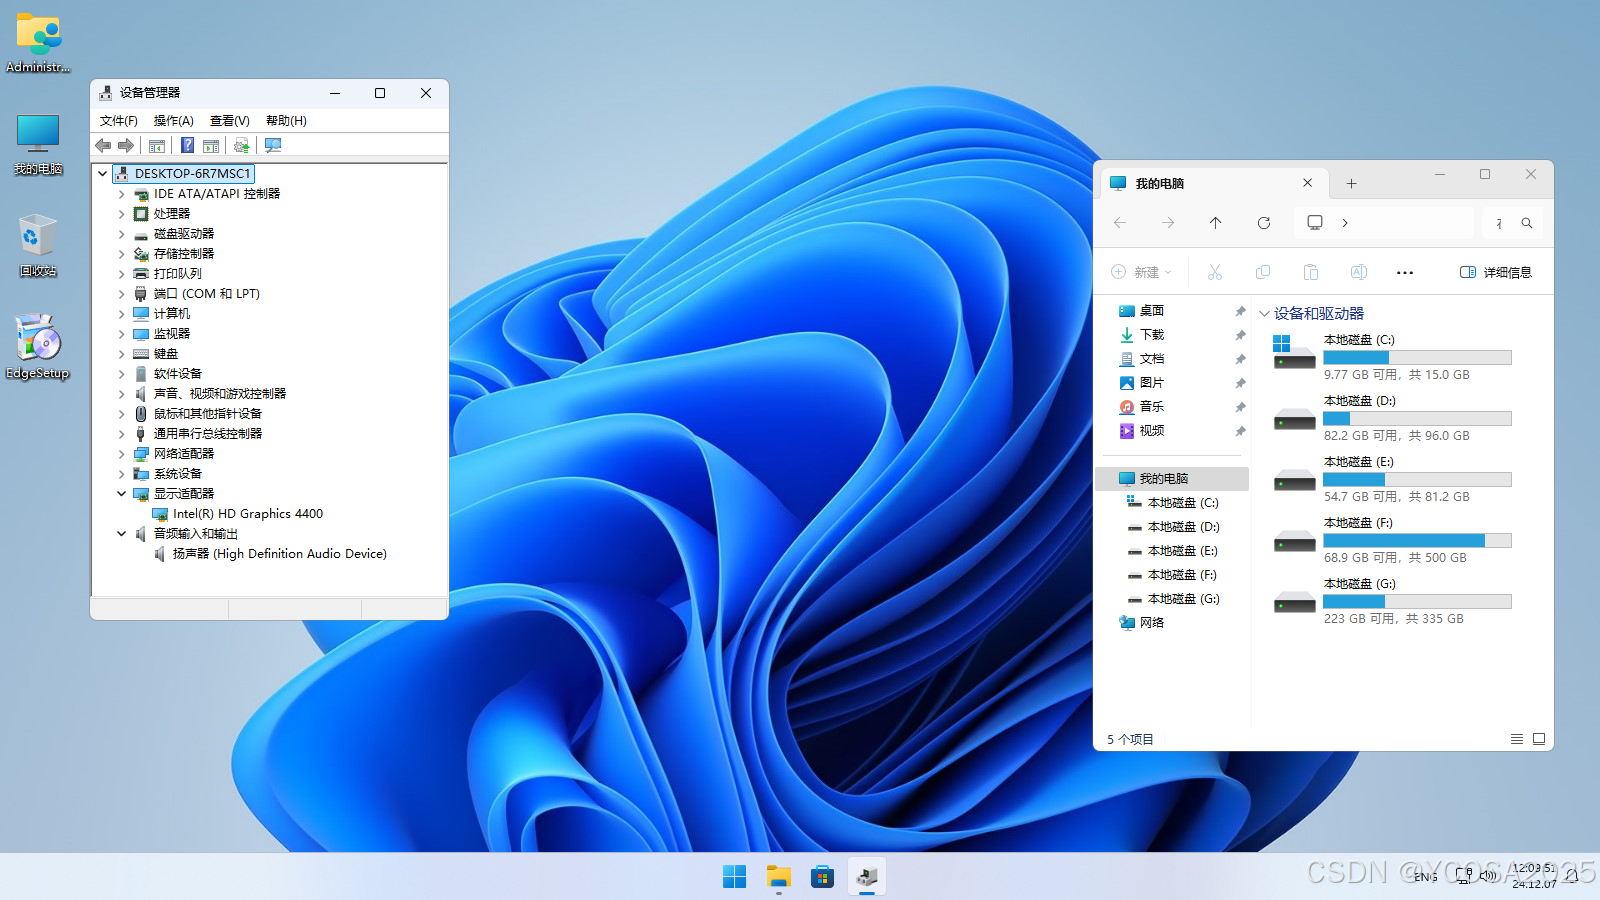Expand the 处理器 node

pos(122,214)
